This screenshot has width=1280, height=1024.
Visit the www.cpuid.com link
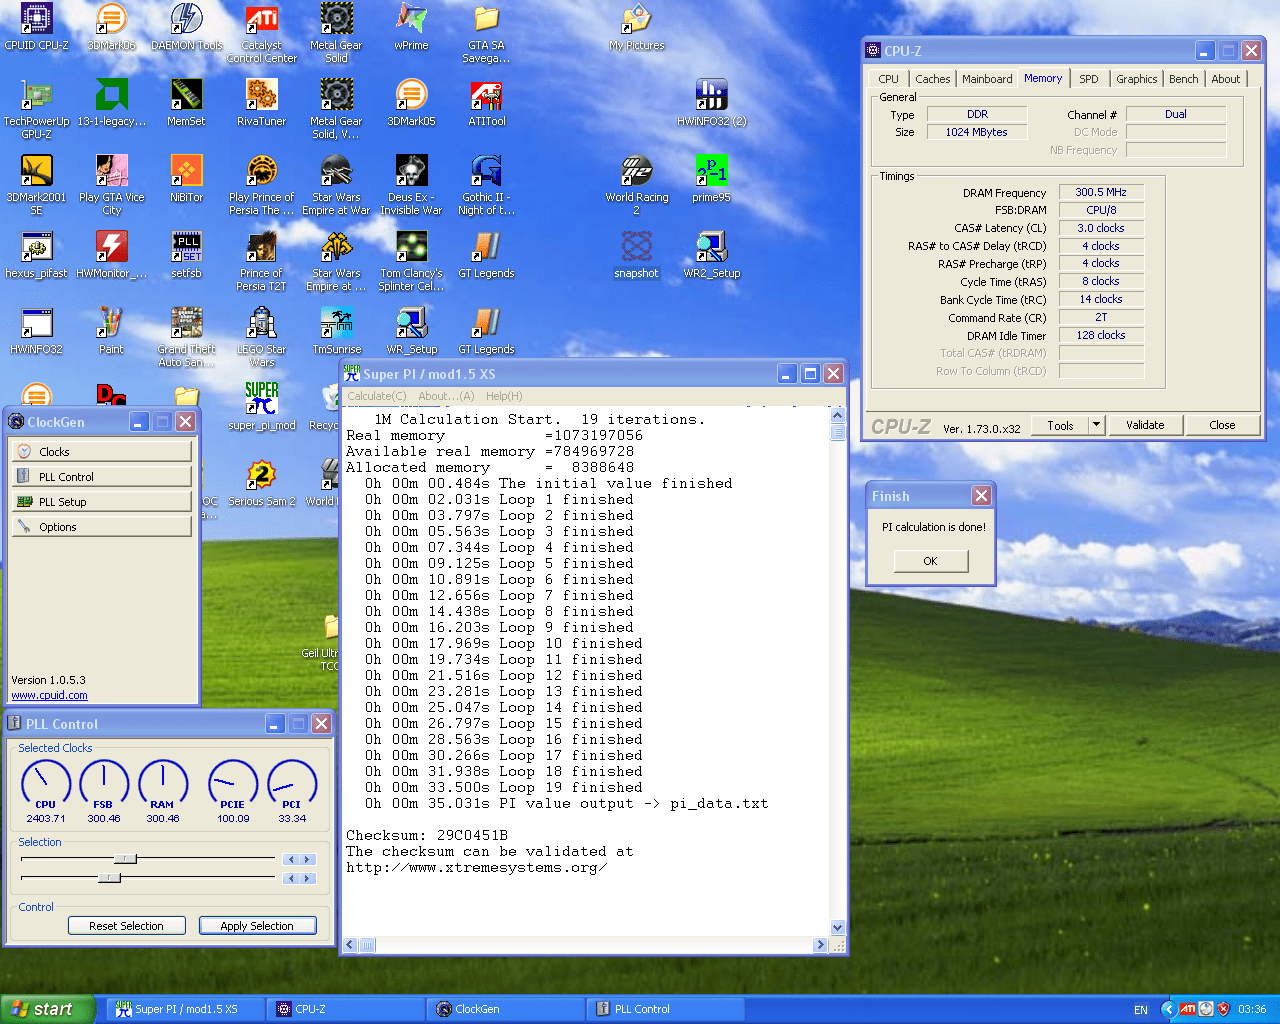49,695
